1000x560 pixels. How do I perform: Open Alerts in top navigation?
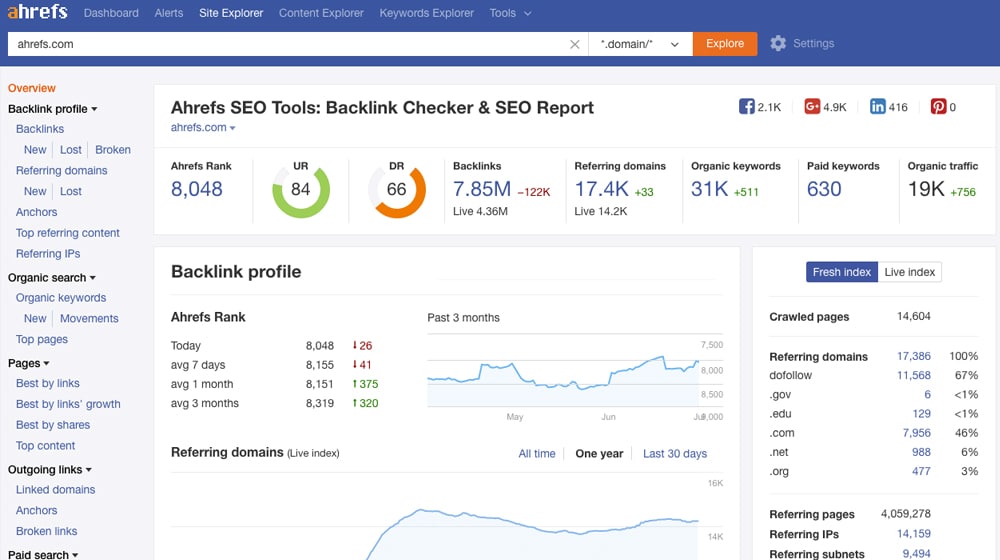168,13
